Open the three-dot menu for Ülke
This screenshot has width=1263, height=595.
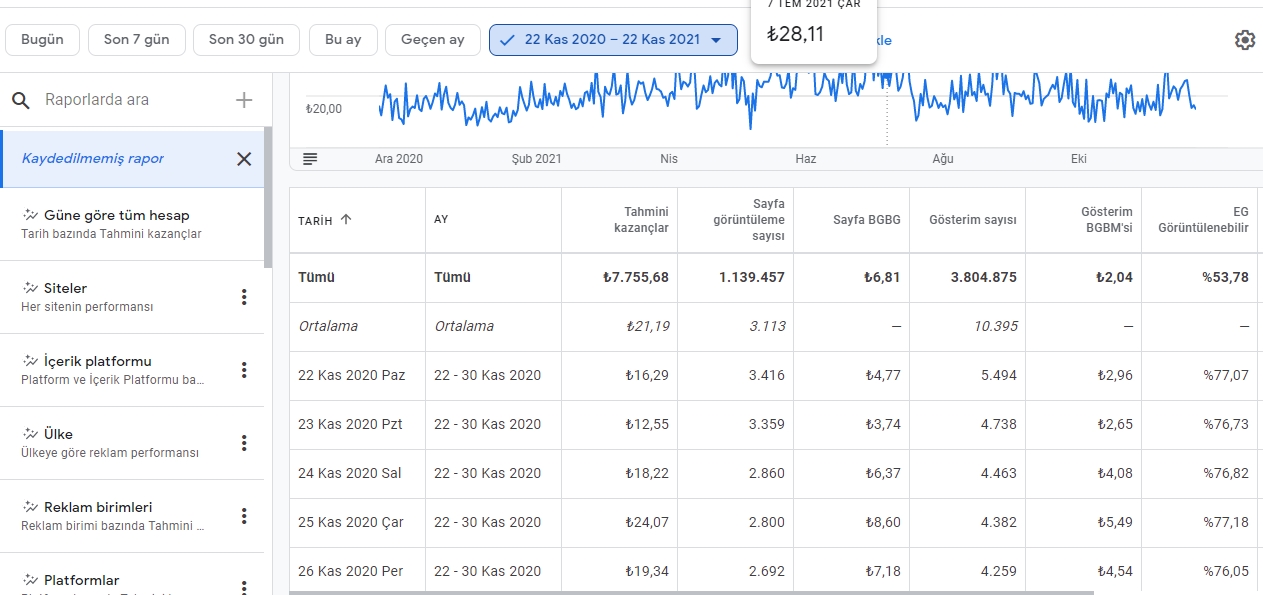click(x=244, y=443)
